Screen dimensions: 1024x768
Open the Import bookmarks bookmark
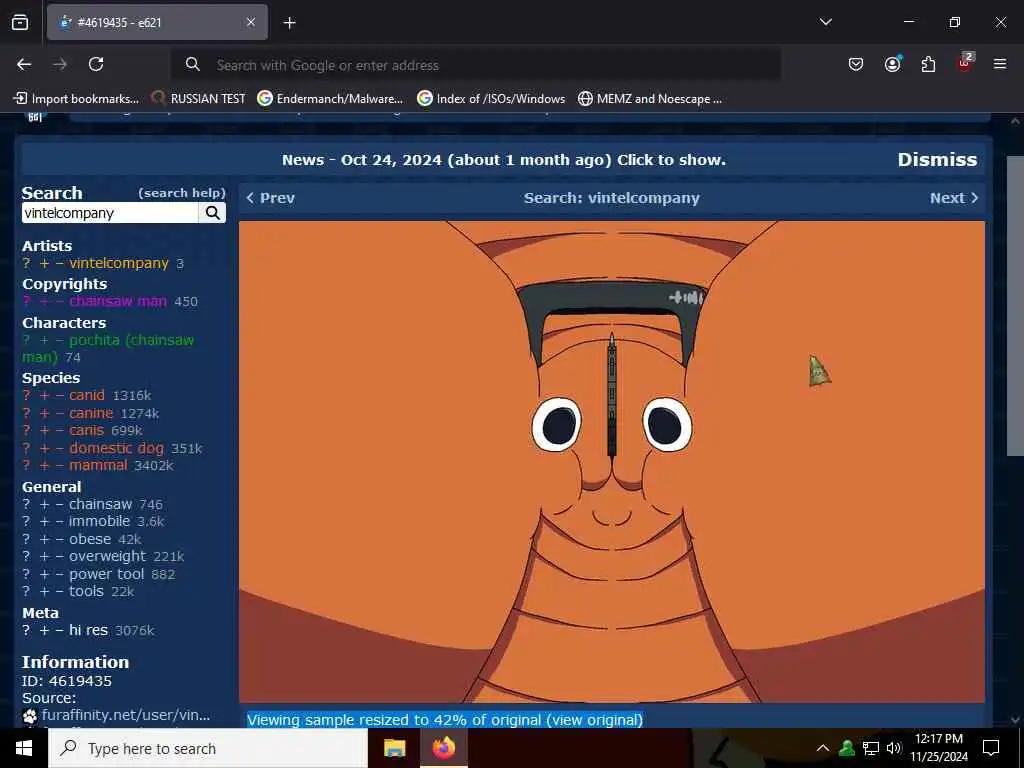(76, 99)
